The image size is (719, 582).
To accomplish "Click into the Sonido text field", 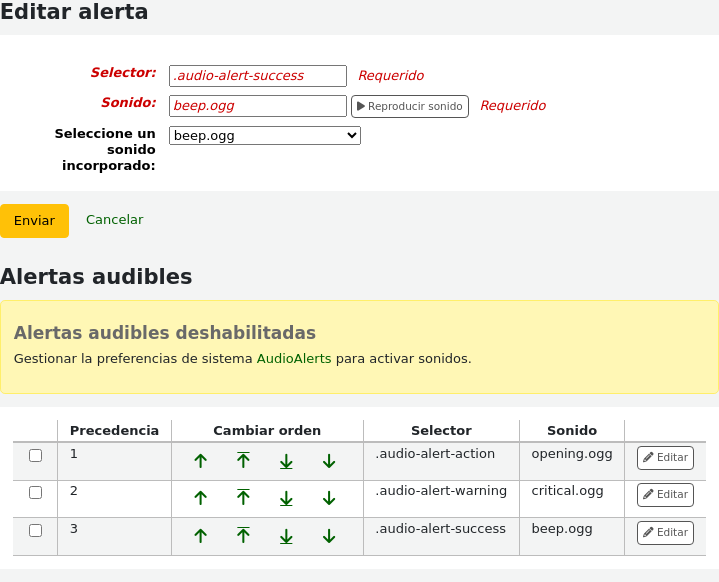I will (258, 106).
